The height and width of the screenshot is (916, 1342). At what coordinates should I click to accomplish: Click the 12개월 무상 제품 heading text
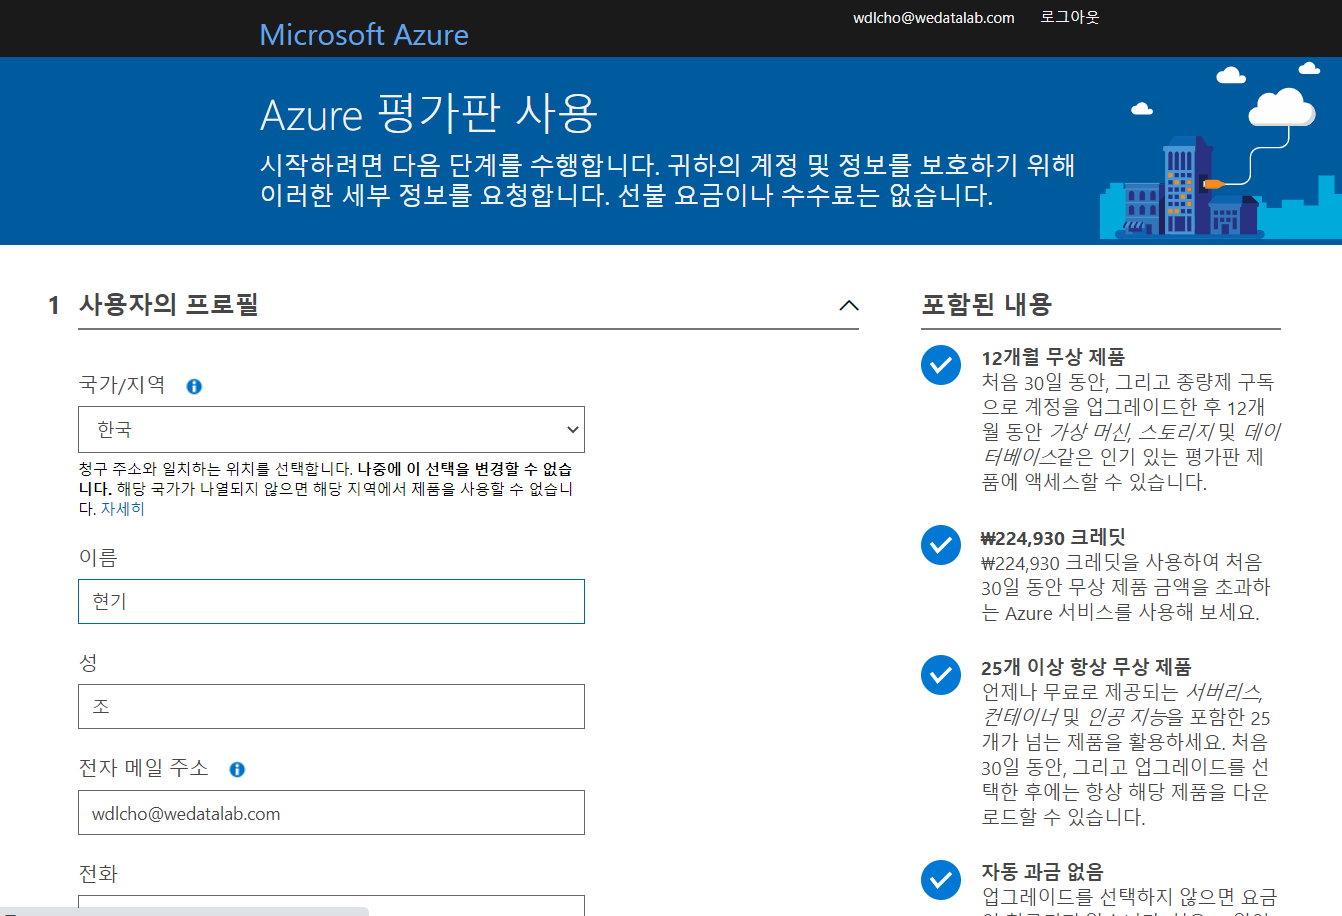pos(1053,357)
